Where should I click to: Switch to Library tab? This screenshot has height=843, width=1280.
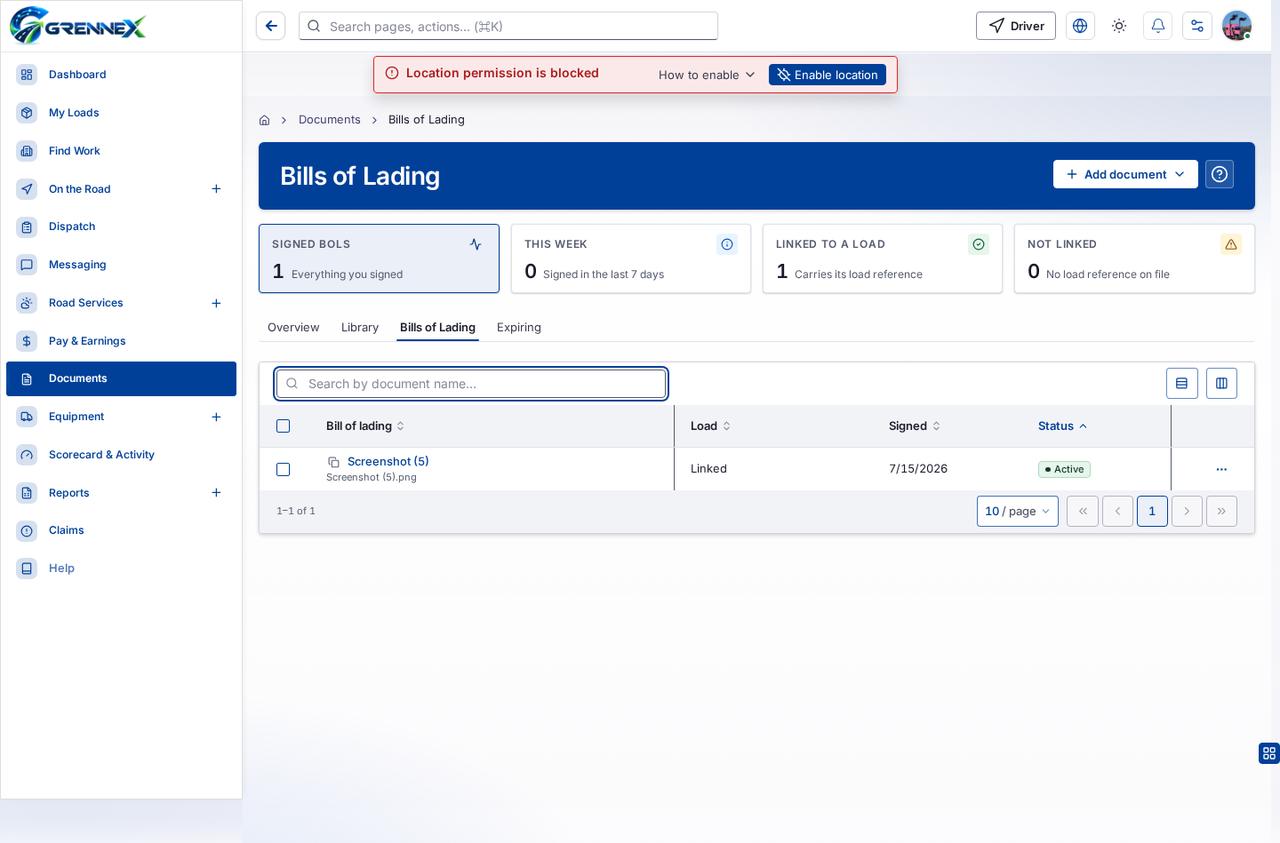click(360, 327)
